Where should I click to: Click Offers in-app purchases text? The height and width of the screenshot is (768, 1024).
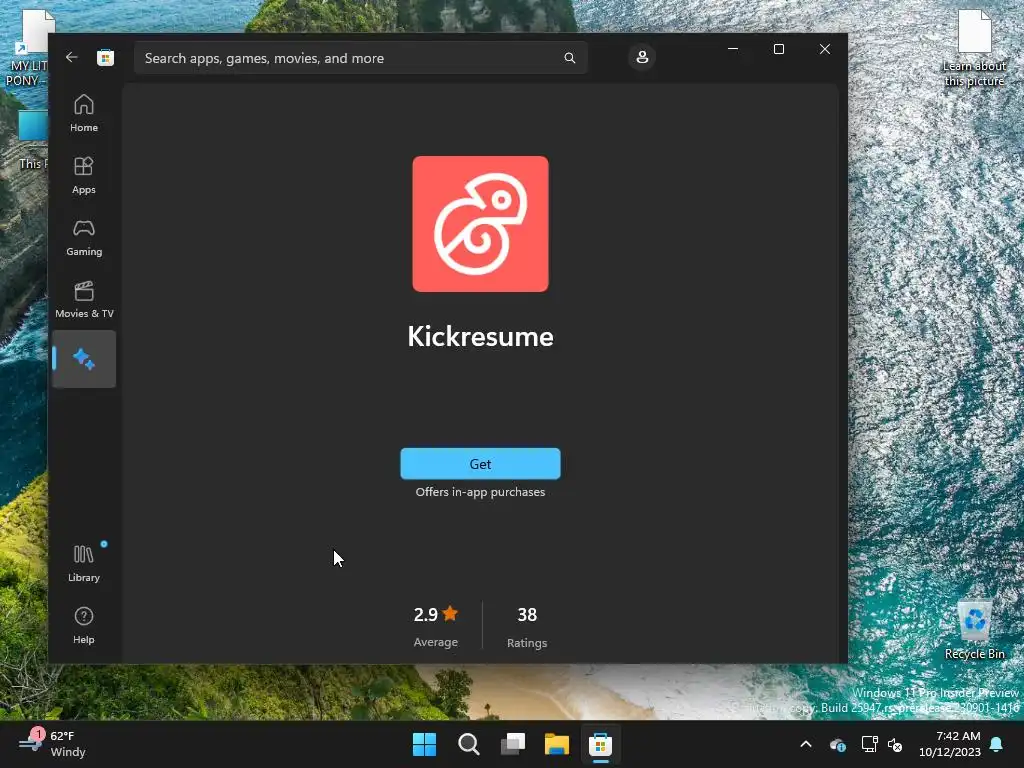pyautogui.click(x=480, y=492)
